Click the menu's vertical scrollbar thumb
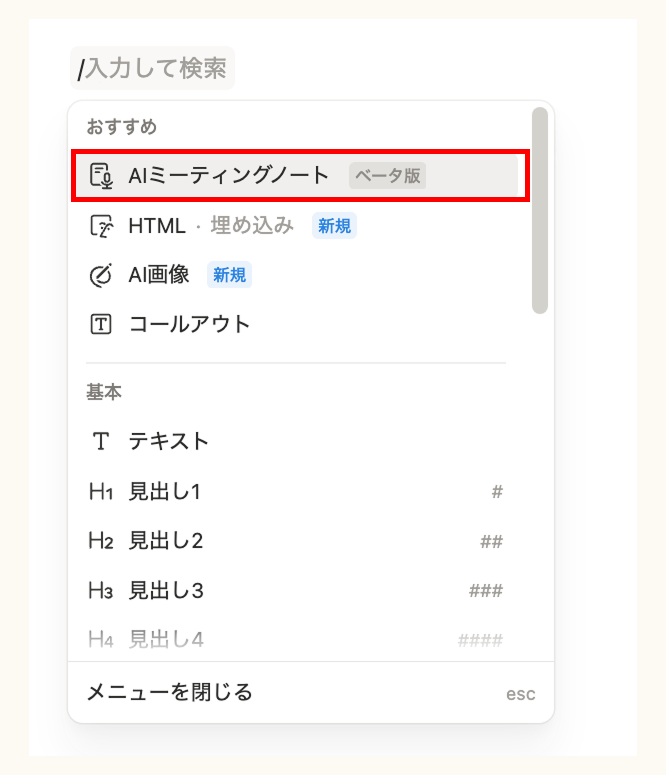This screenshot has height=775, width=666. (x=540, y=211)
